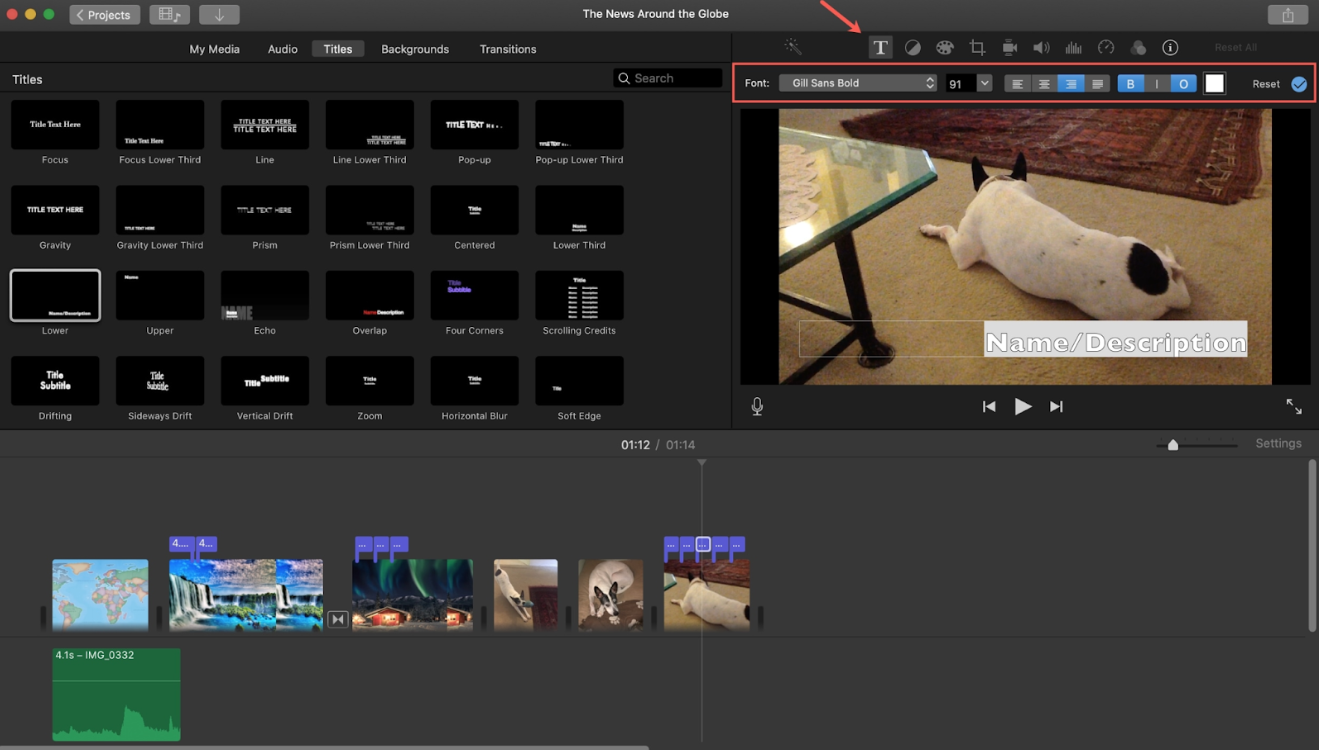Start a voiceover with the microphone icon
This screenshot has height=750, width=1320.
pos(757,406)
